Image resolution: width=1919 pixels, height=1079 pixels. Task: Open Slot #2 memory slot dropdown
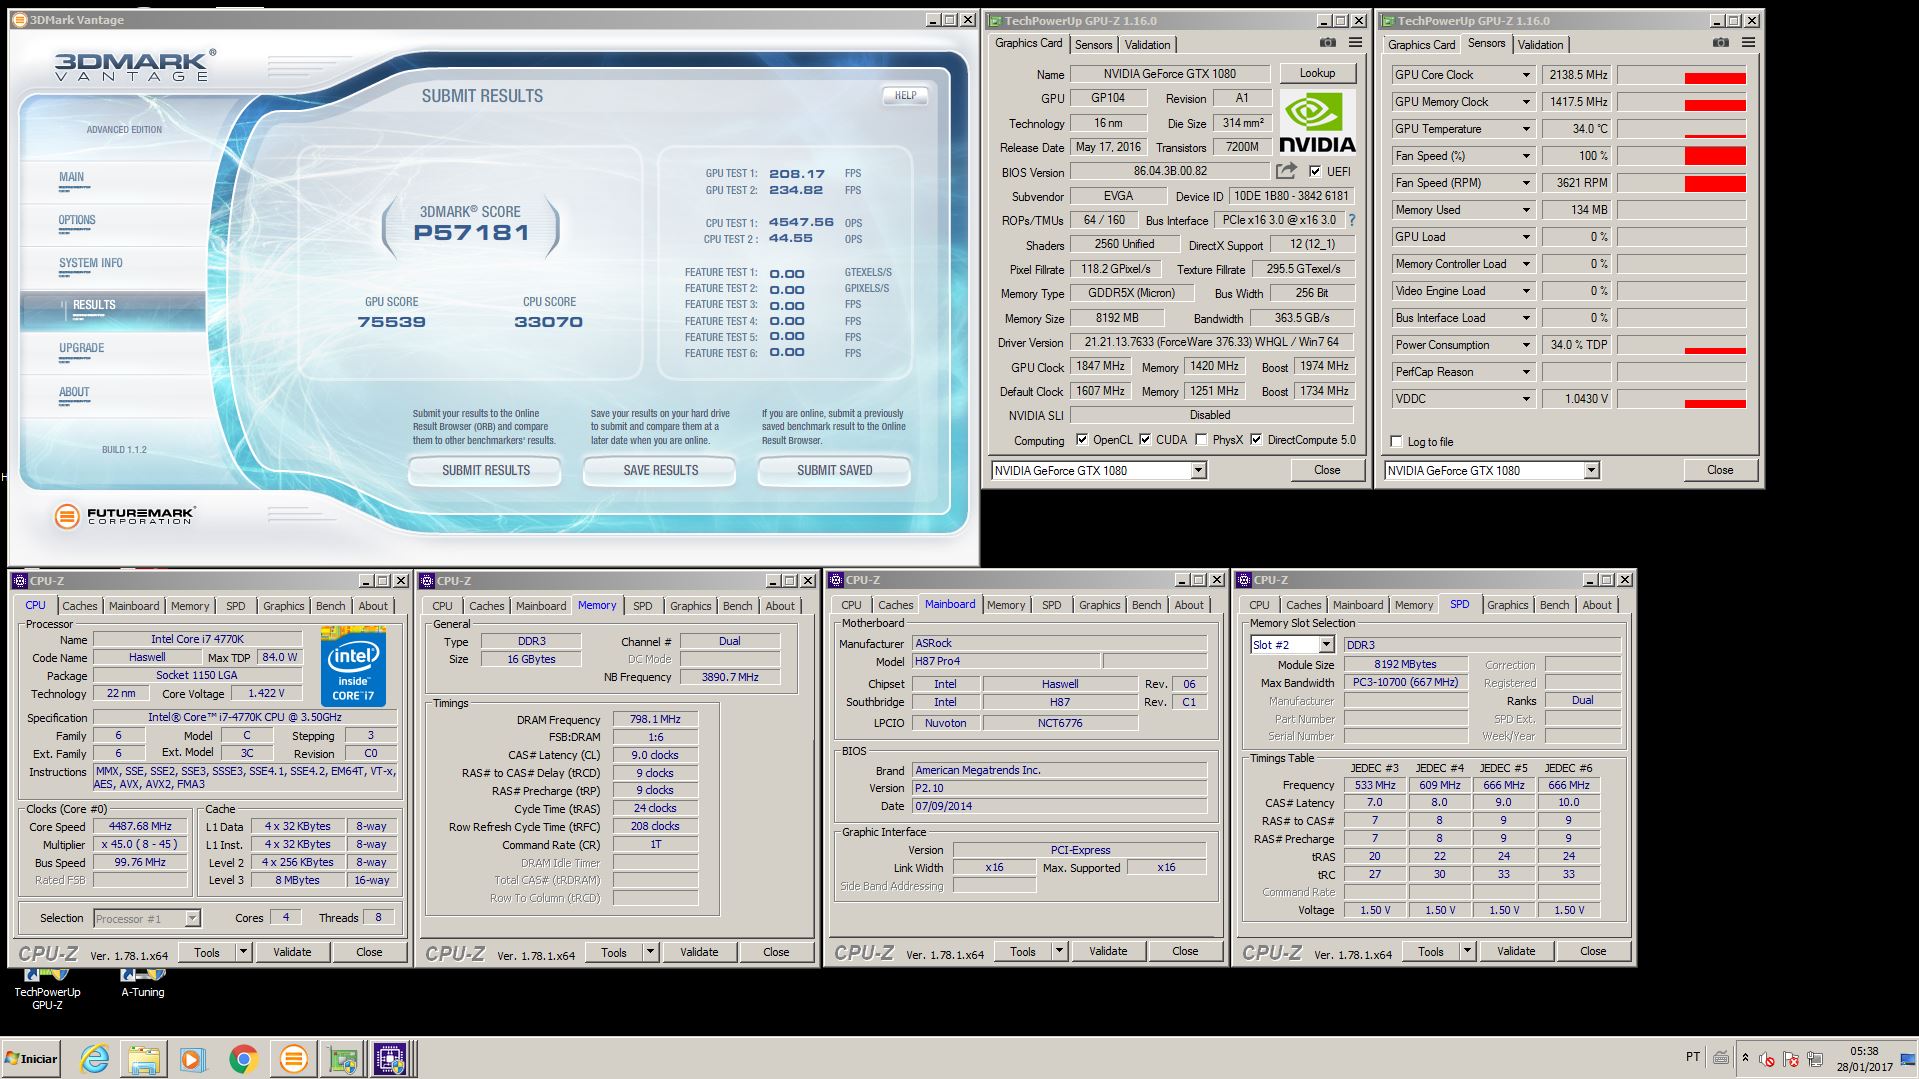click(x=1326, y=645)
